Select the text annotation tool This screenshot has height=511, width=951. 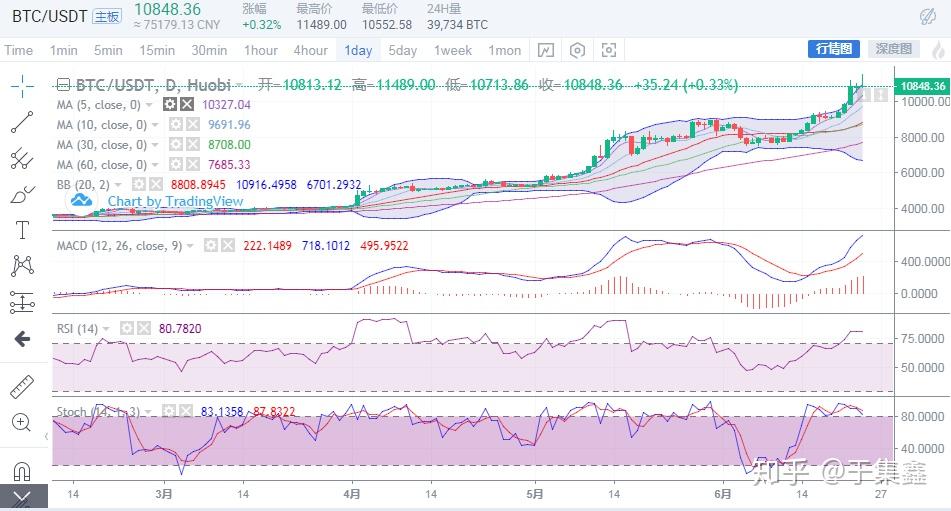click(x=22, y=230)
